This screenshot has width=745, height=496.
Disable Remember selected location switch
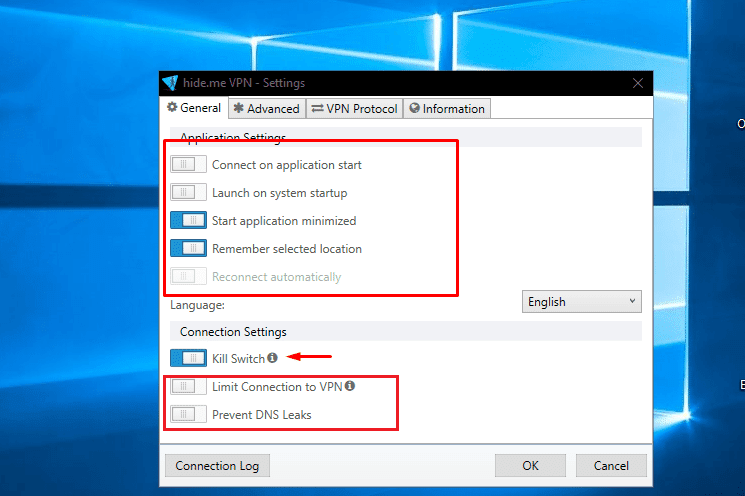click(x=188, y=248)
